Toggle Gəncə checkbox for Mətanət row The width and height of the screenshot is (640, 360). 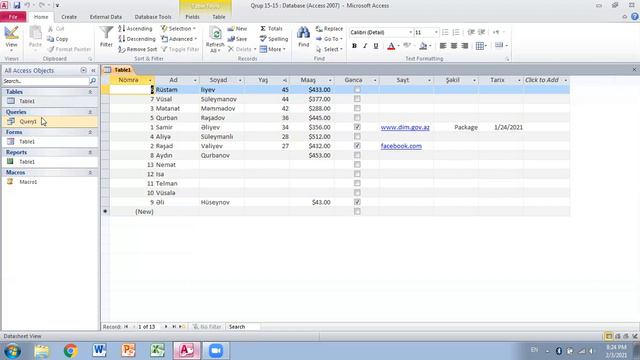[x=357, y=108]
